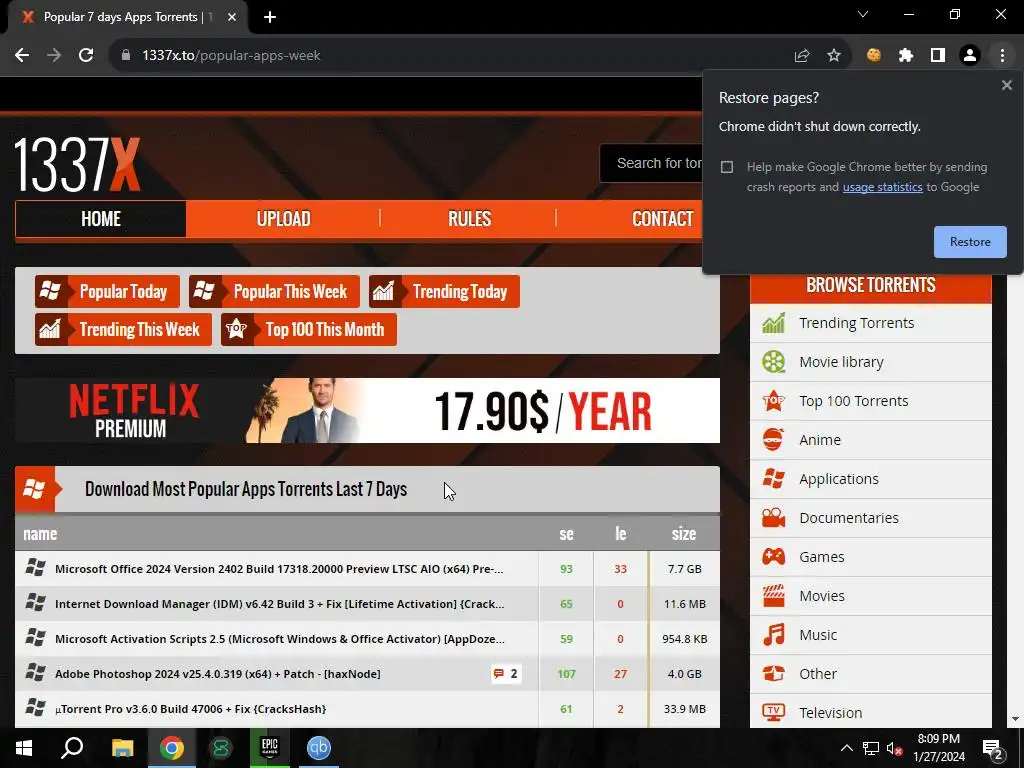Click the Documentaries camera icon
Viewport: 1024px width, 768px height.
[x=774, y=518]
